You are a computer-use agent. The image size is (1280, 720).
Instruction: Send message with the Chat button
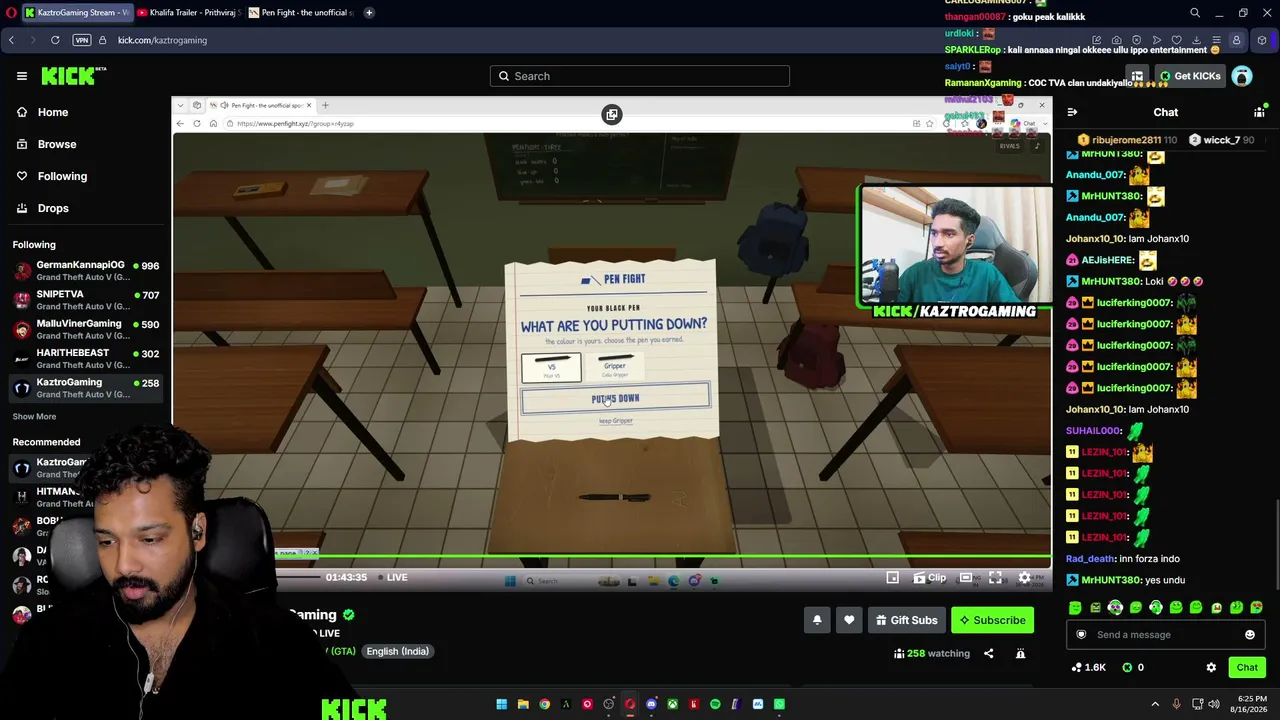click(x=1247, y=667)
